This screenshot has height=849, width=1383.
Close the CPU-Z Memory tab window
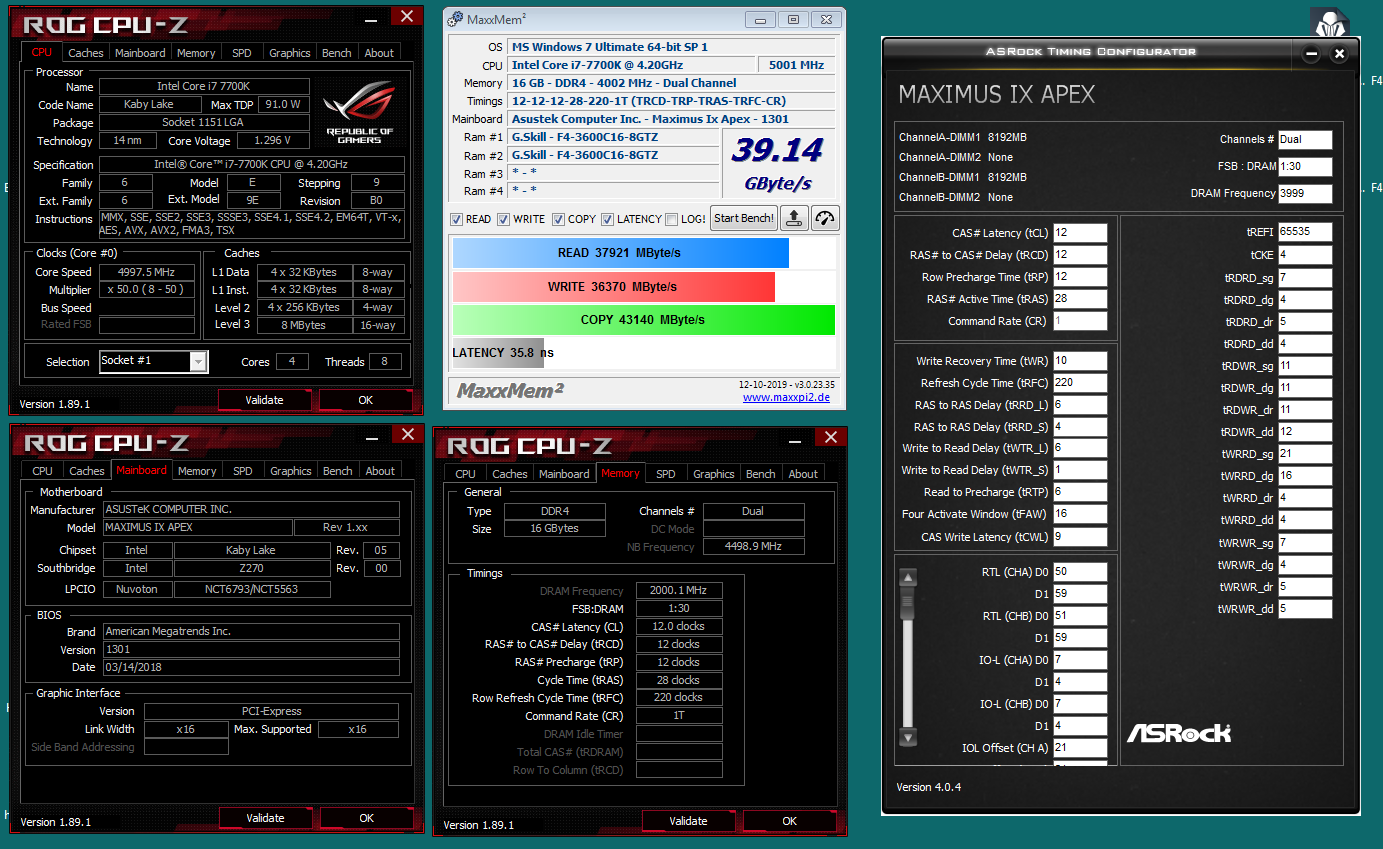(x=831, y=437)
